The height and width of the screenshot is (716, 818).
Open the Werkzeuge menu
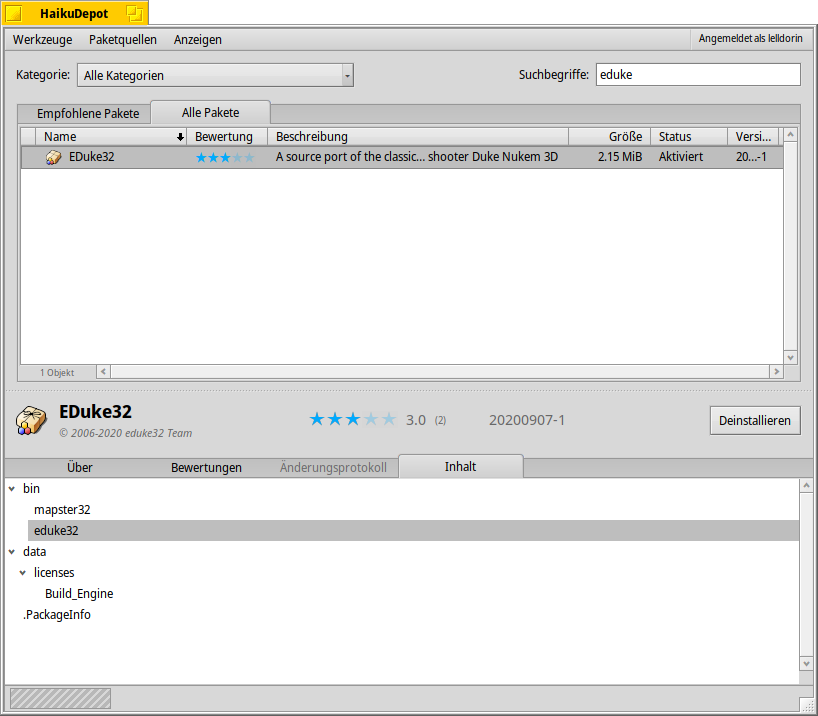42,40
